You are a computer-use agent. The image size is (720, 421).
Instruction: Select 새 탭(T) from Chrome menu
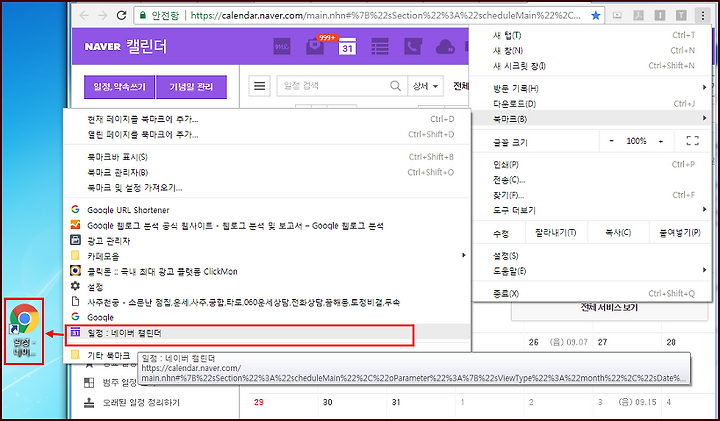tap(591, 35)
